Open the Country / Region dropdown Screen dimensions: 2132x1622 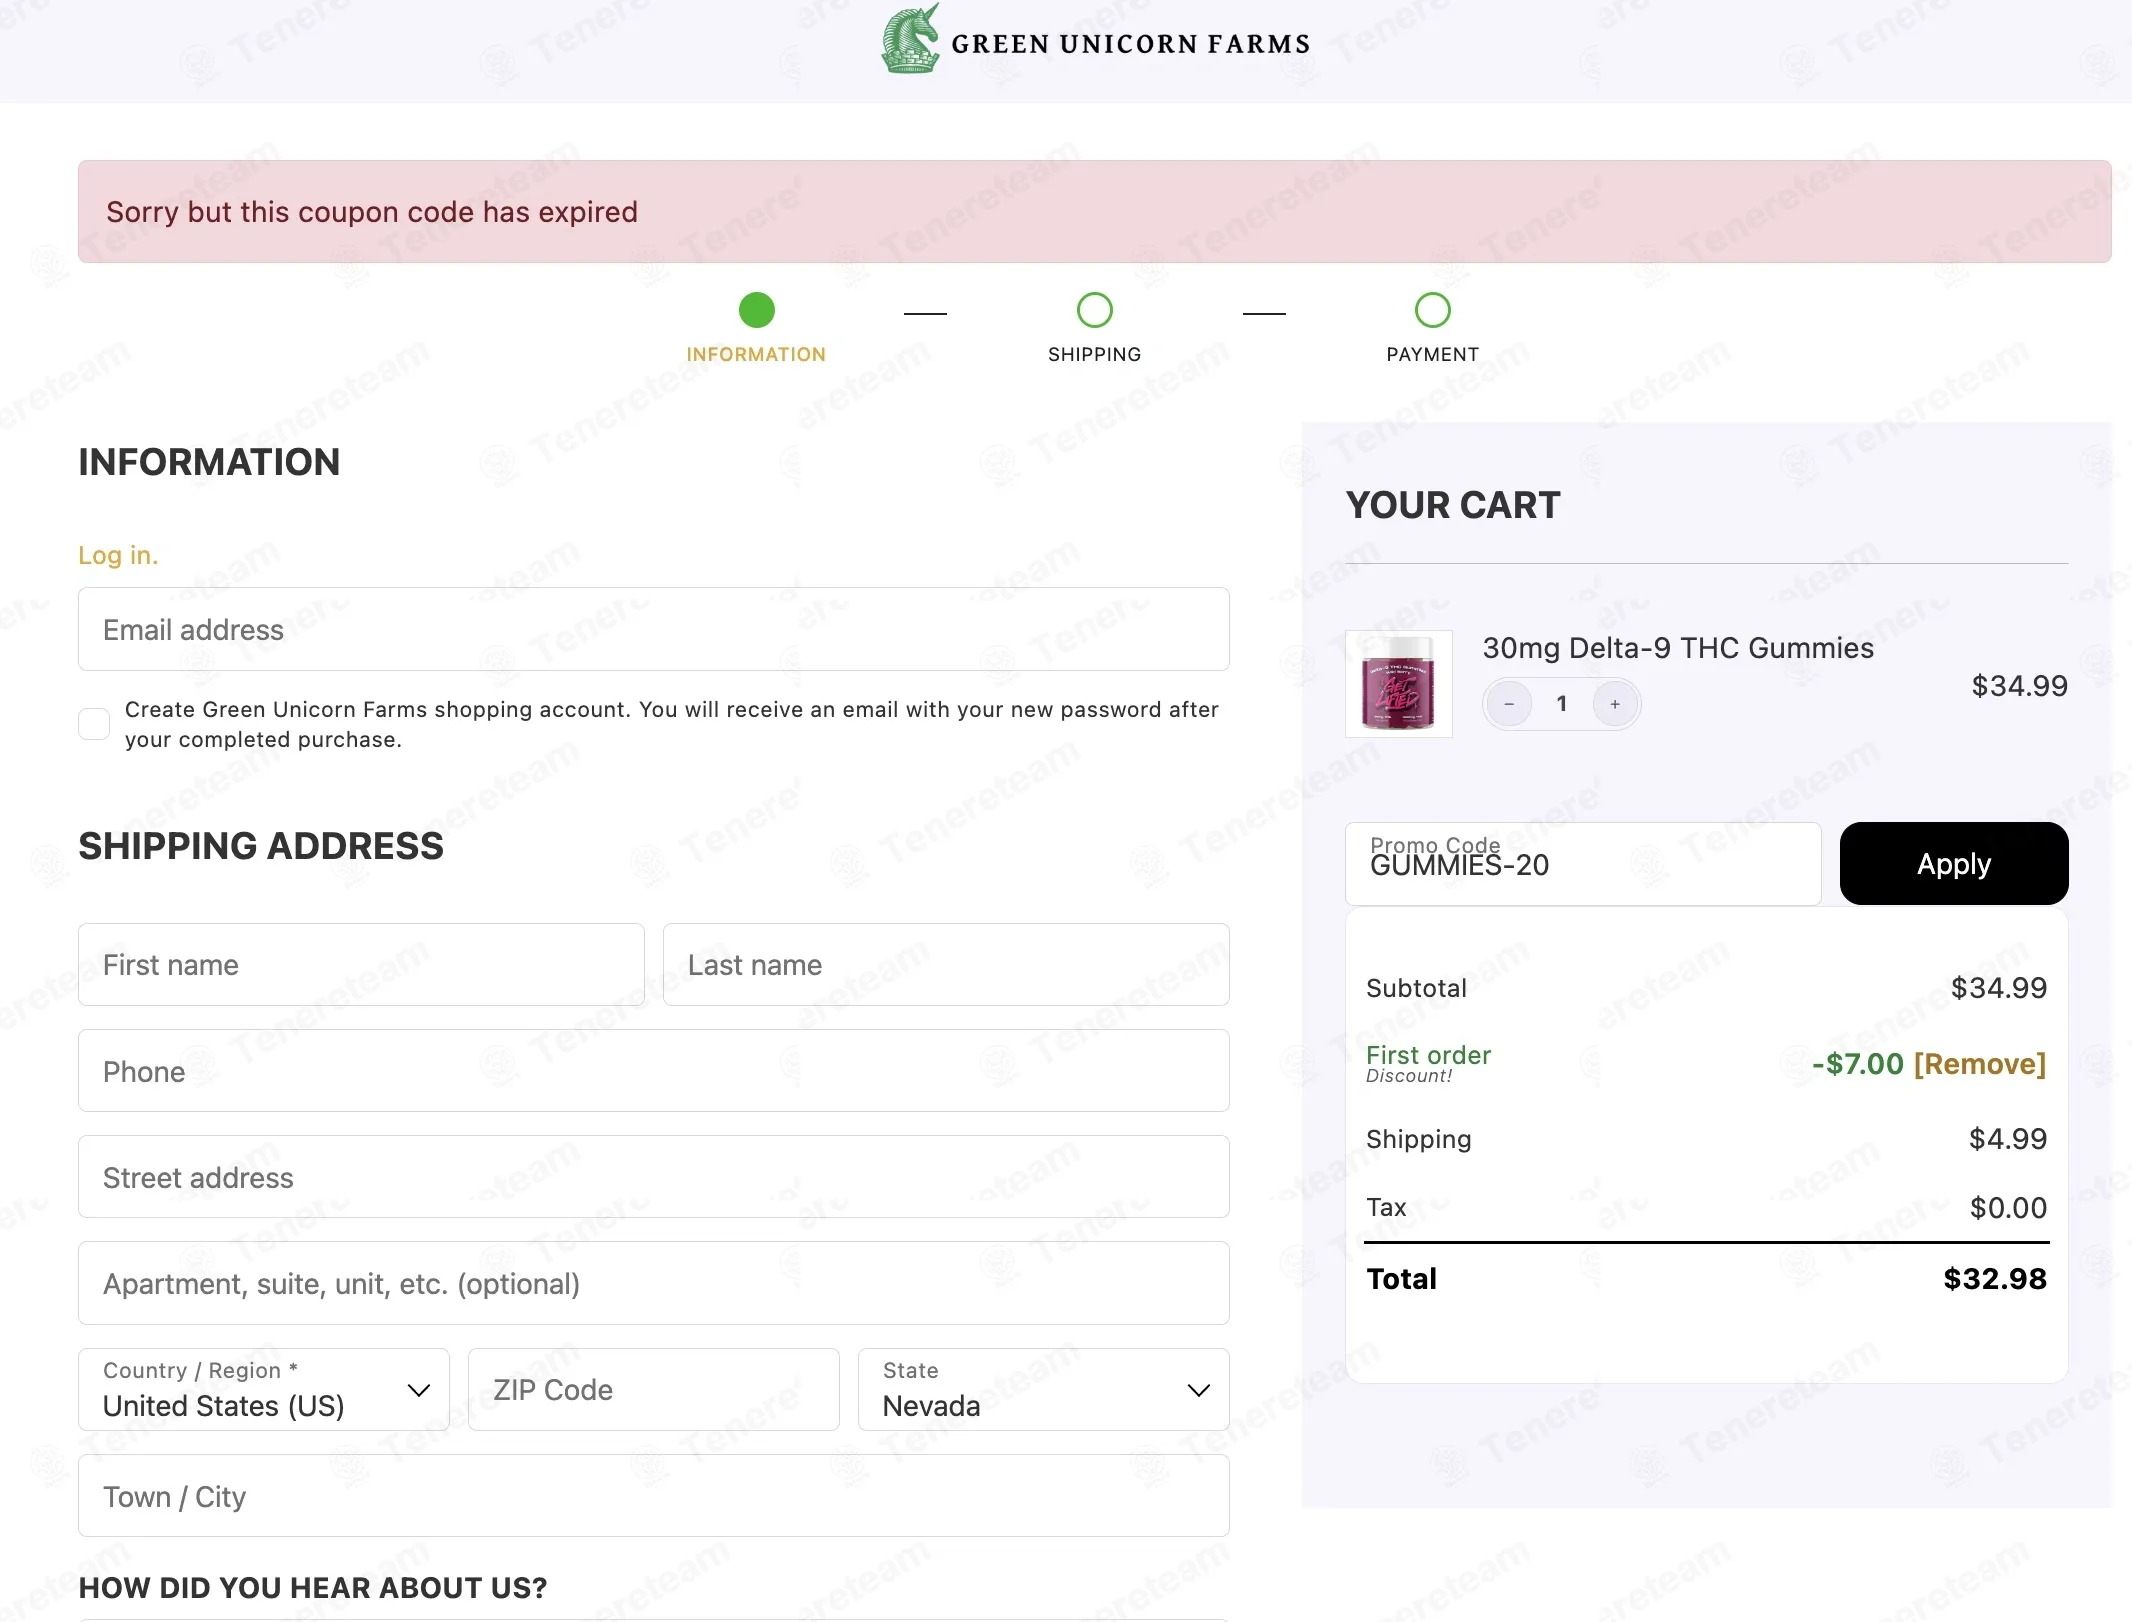[x=264, y=1389]
